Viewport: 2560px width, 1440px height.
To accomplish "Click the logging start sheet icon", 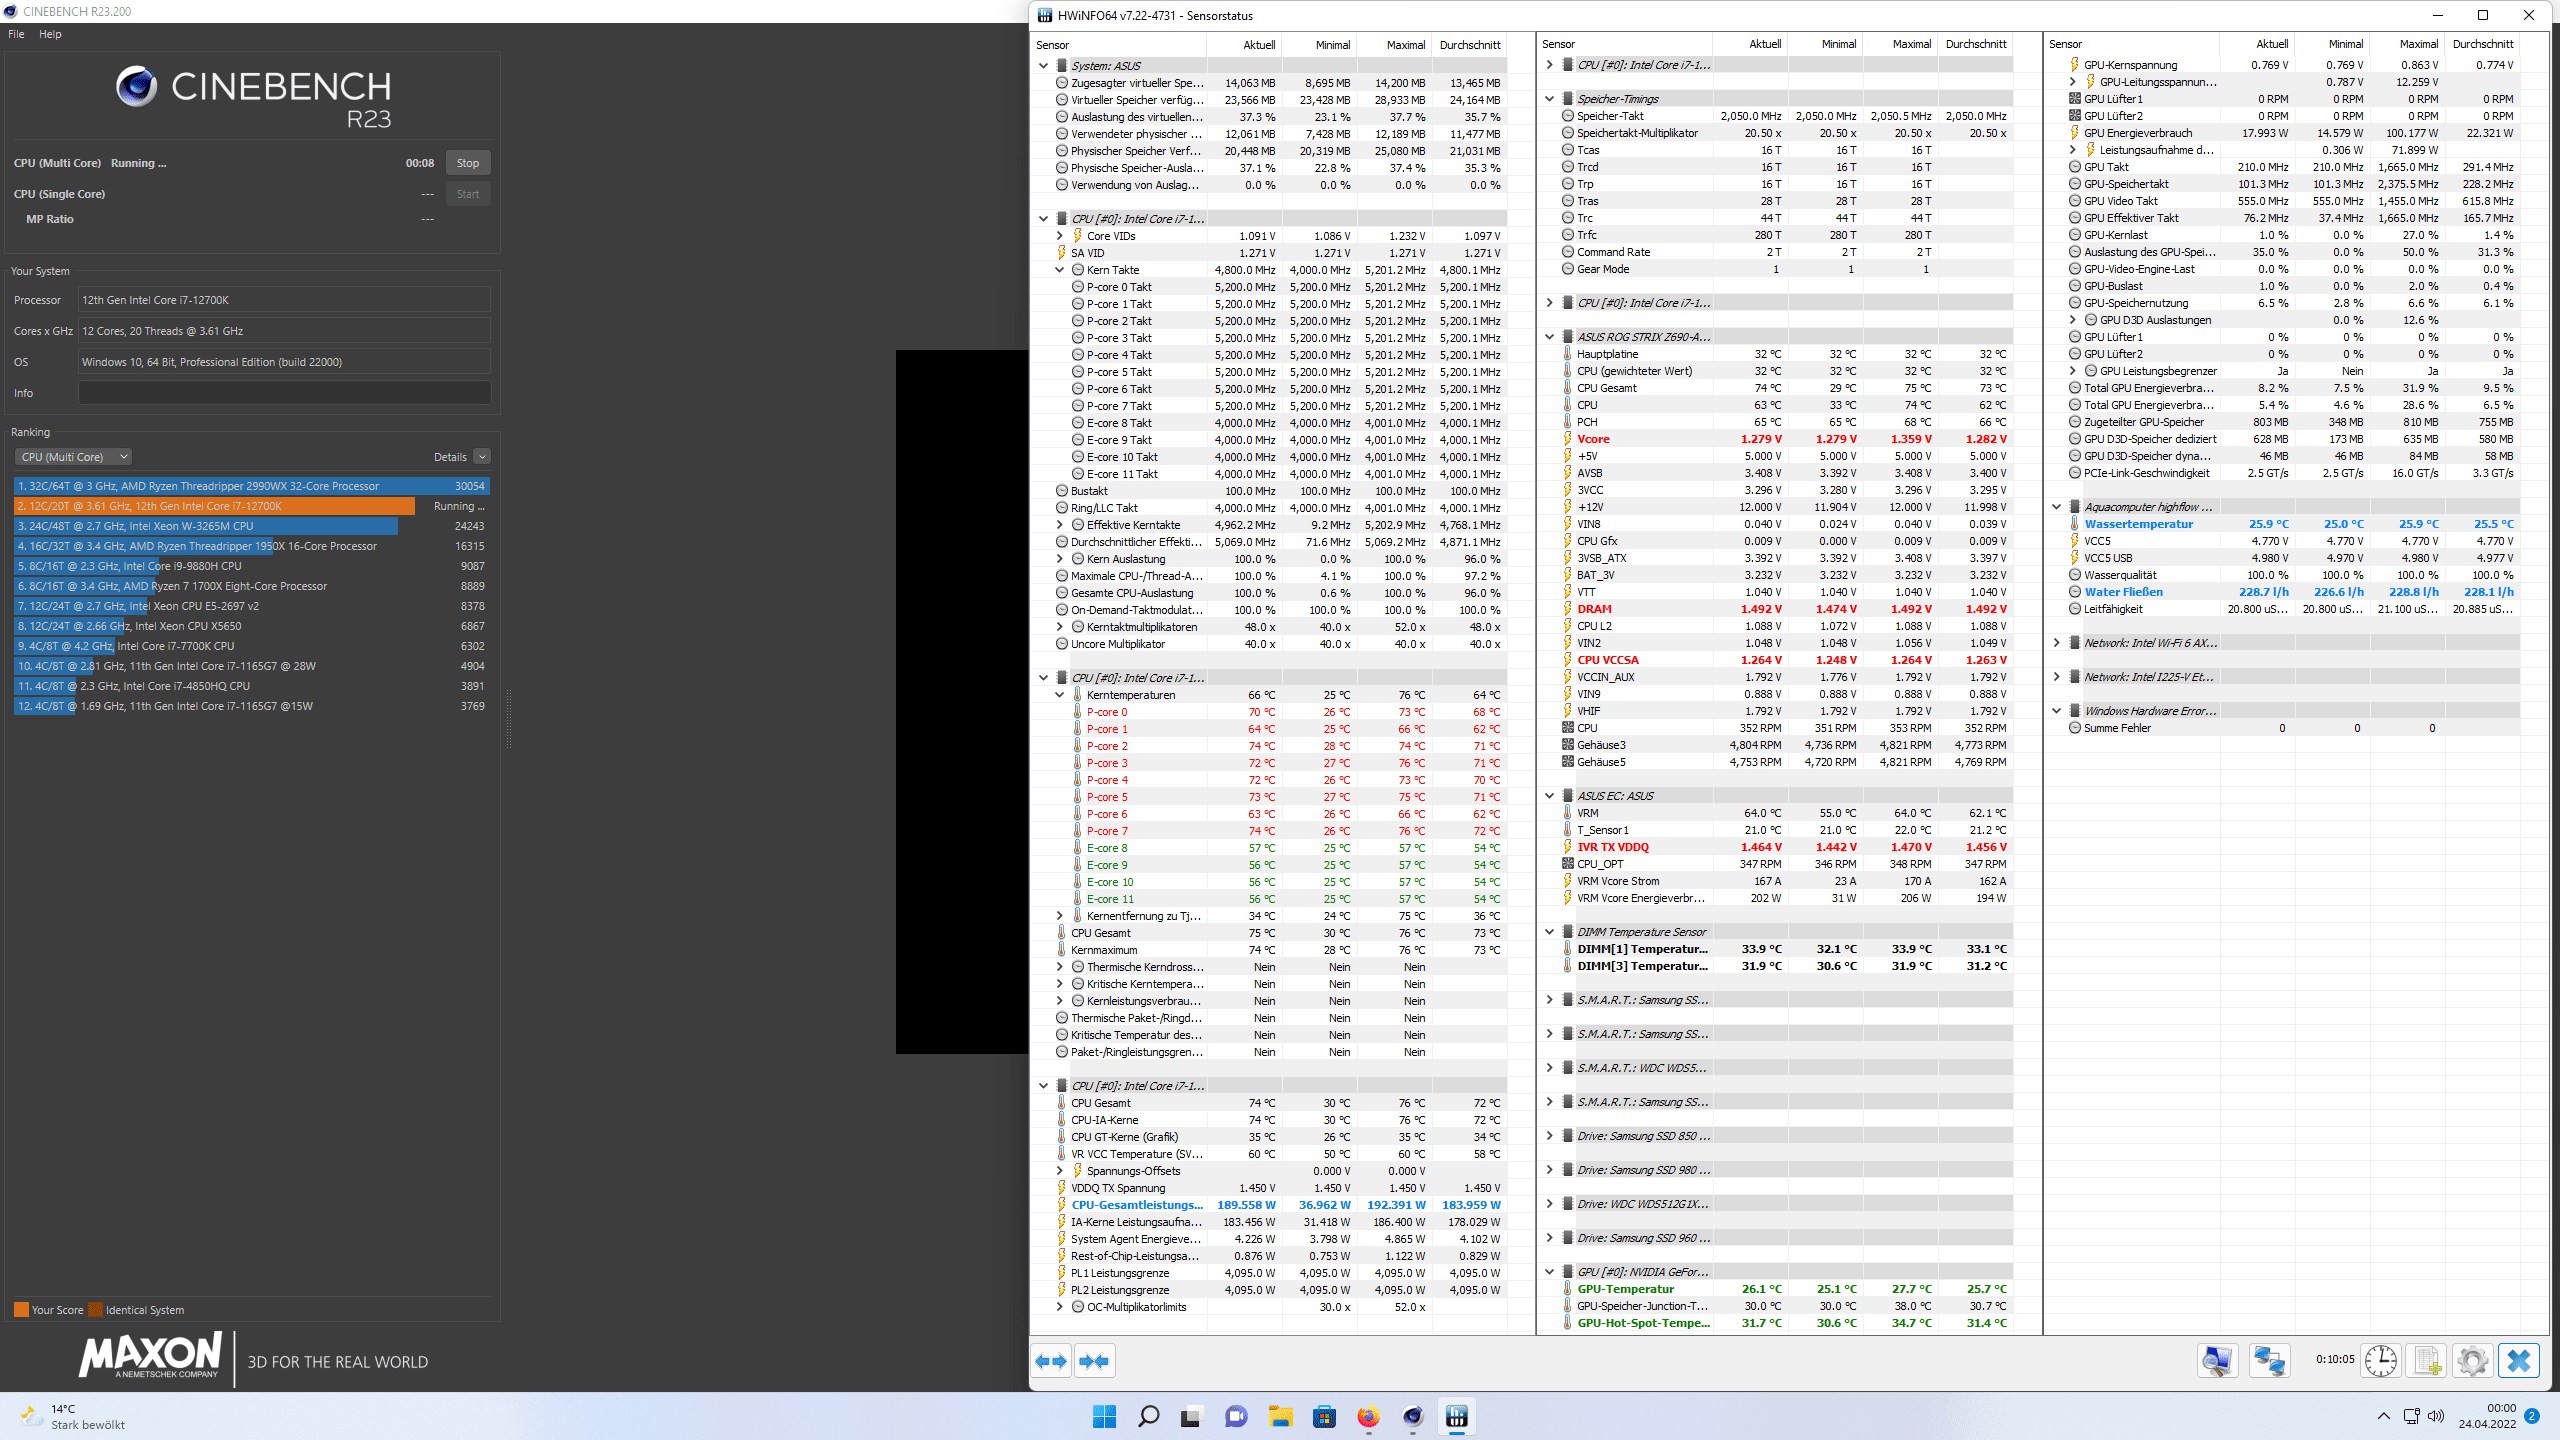I will [x=2427, y=1361].
